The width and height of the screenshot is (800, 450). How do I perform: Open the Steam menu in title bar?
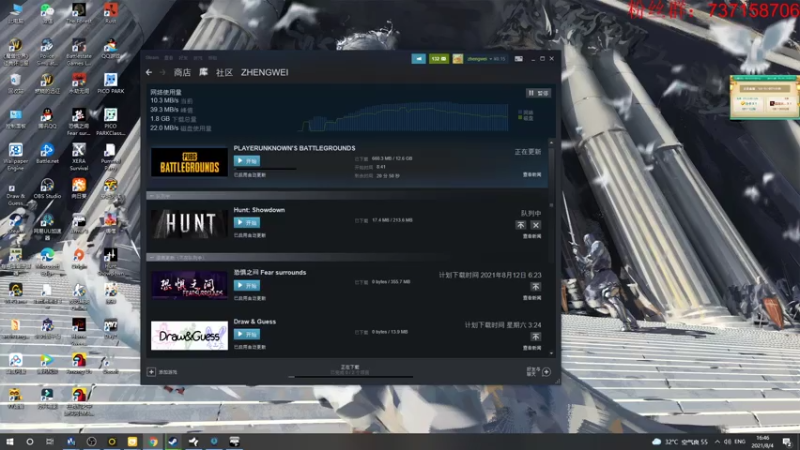coord(152,58)
